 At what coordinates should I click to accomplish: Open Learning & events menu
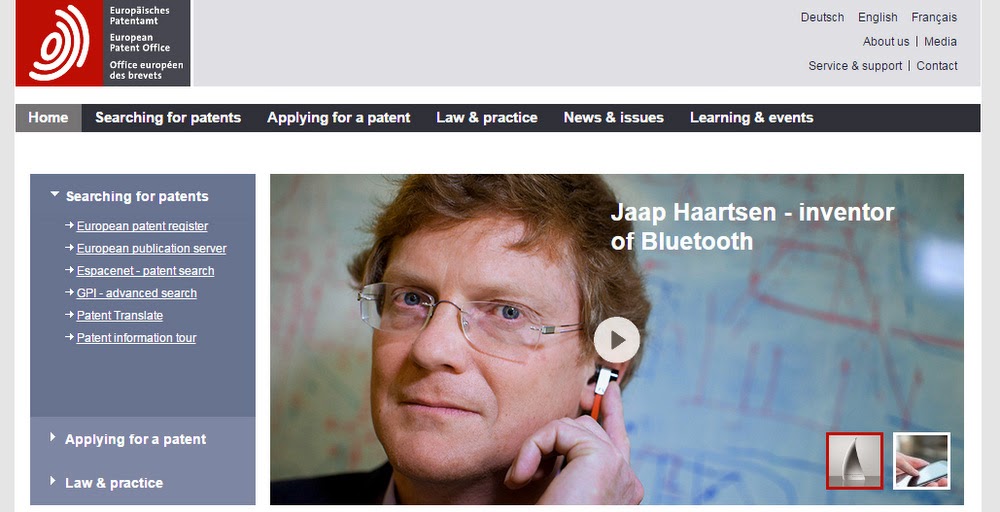pos(751,118)
